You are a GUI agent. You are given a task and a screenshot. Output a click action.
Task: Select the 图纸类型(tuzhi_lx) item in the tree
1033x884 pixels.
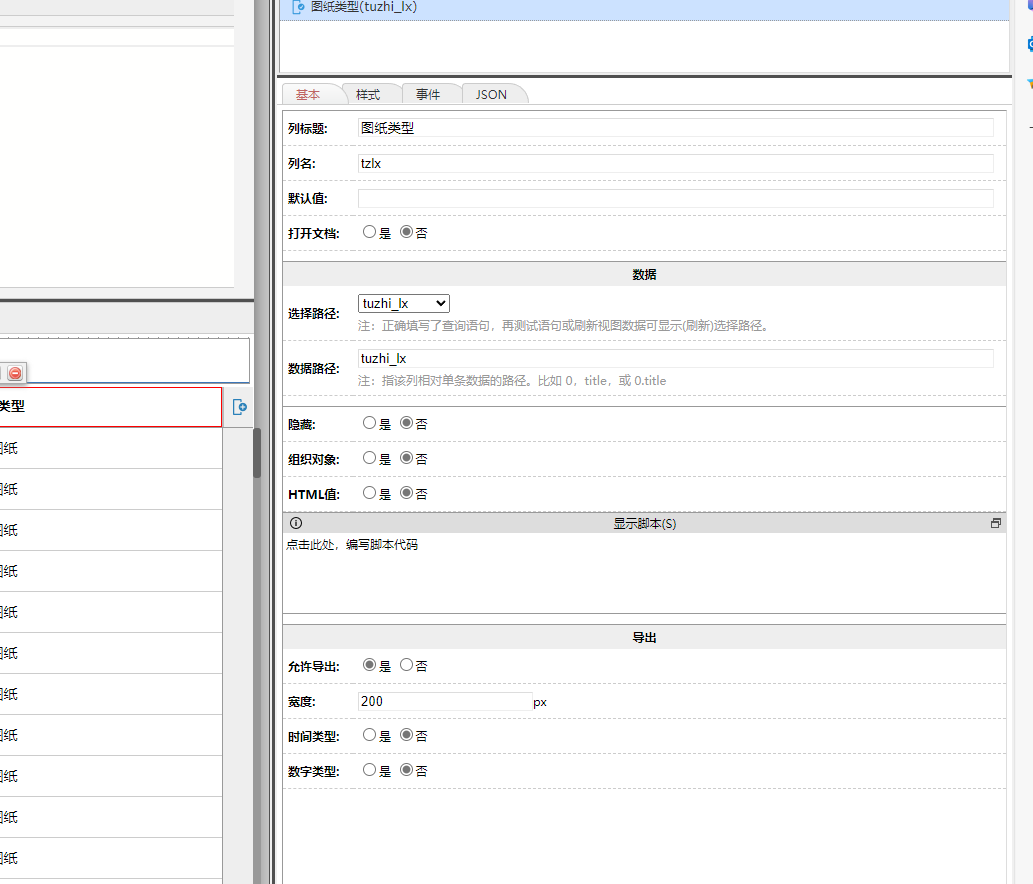click(x=644, y=9)
